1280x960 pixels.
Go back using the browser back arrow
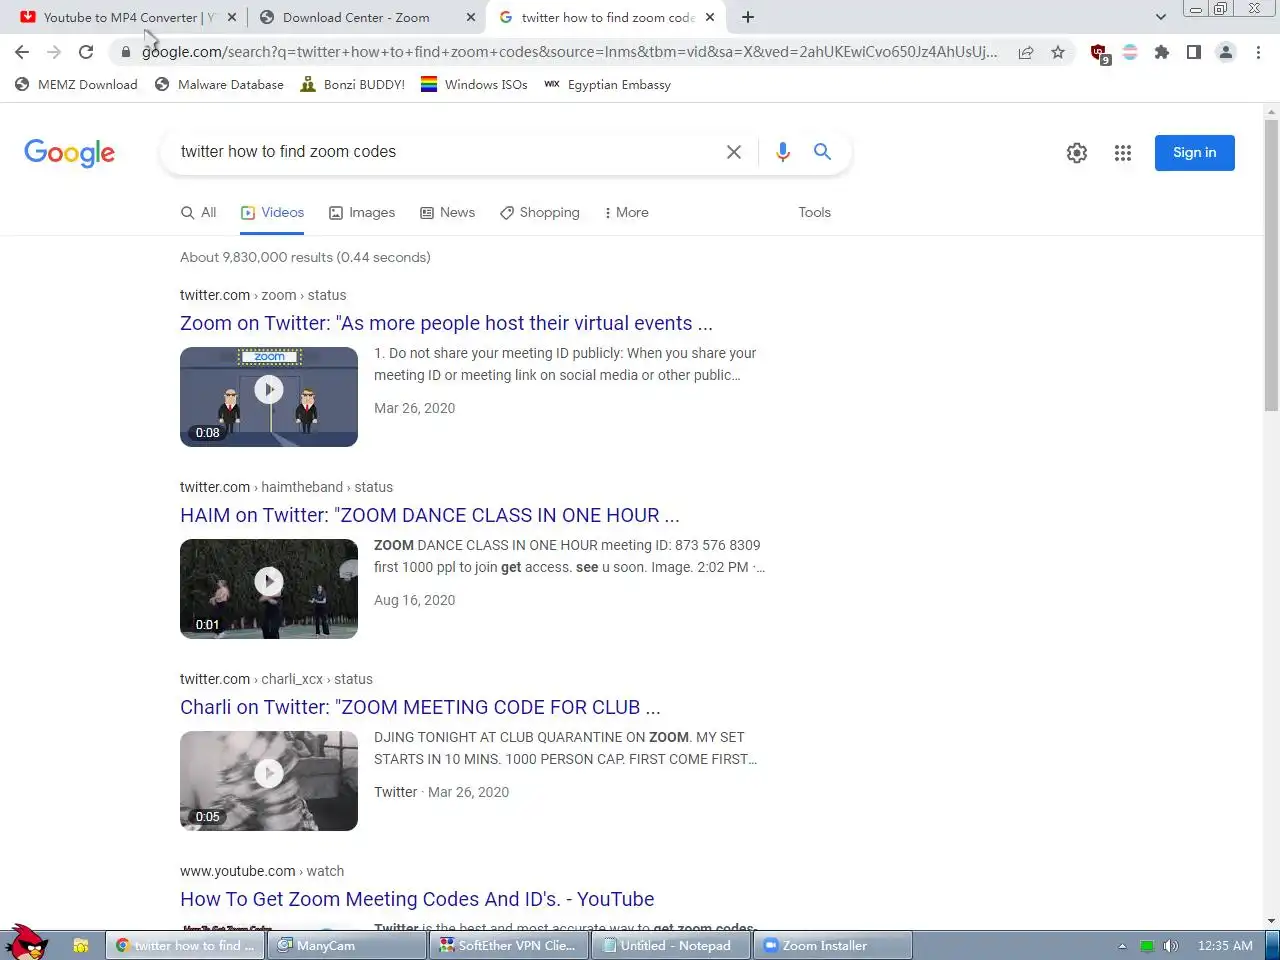click(x=22, y=52)
